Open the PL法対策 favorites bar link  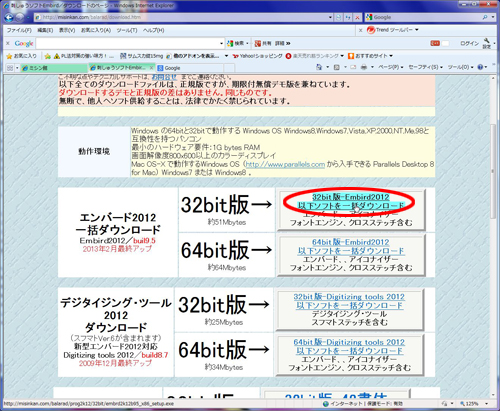pos(84,56)
